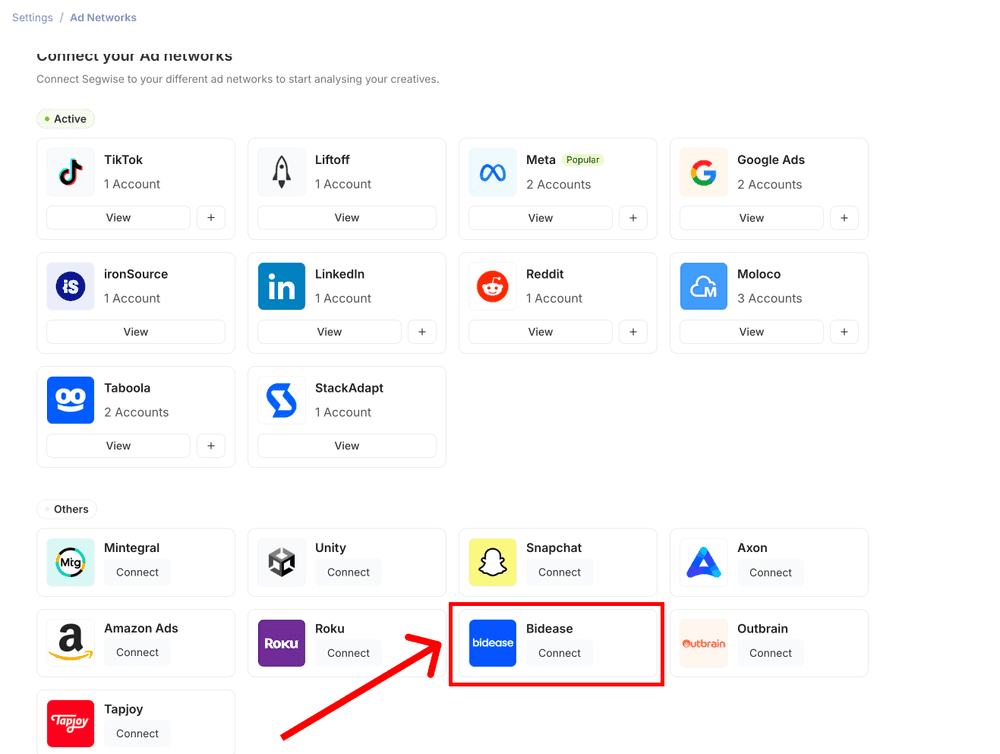This screenshot has width=1000, height=754.
Task: View ironSource account
Action: 136,332
